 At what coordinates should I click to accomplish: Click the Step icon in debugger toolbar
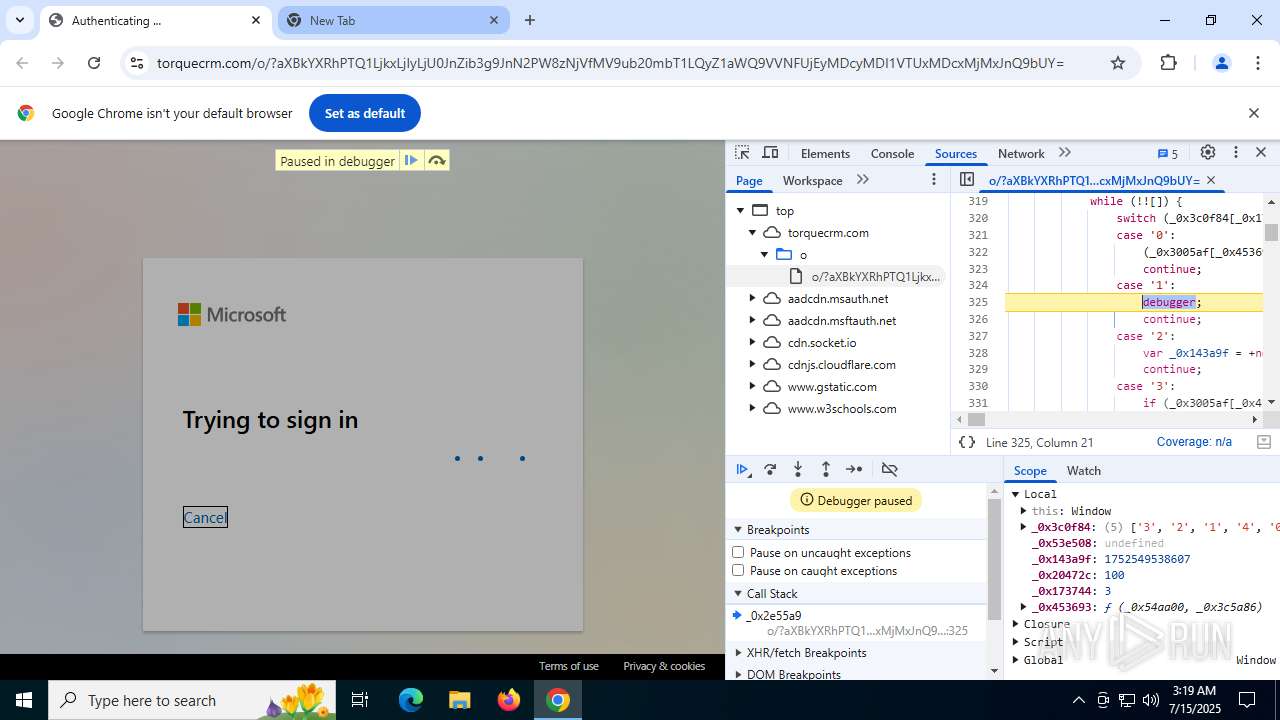point(854,469)
